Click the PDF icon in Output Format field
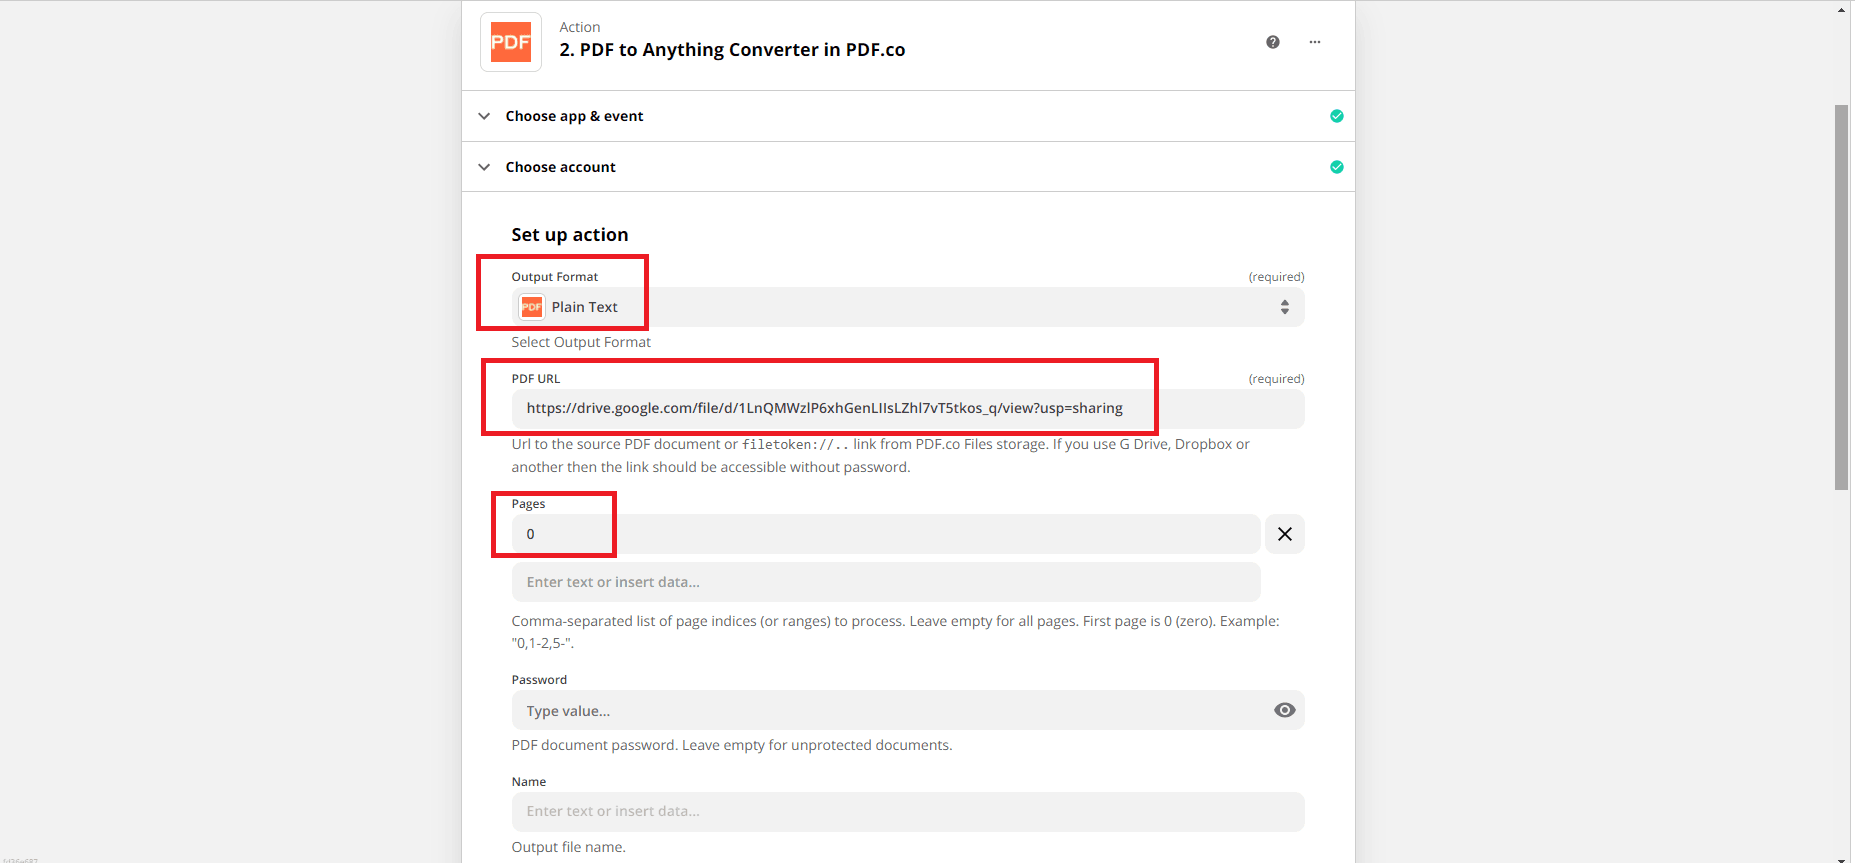 (532, 307)
